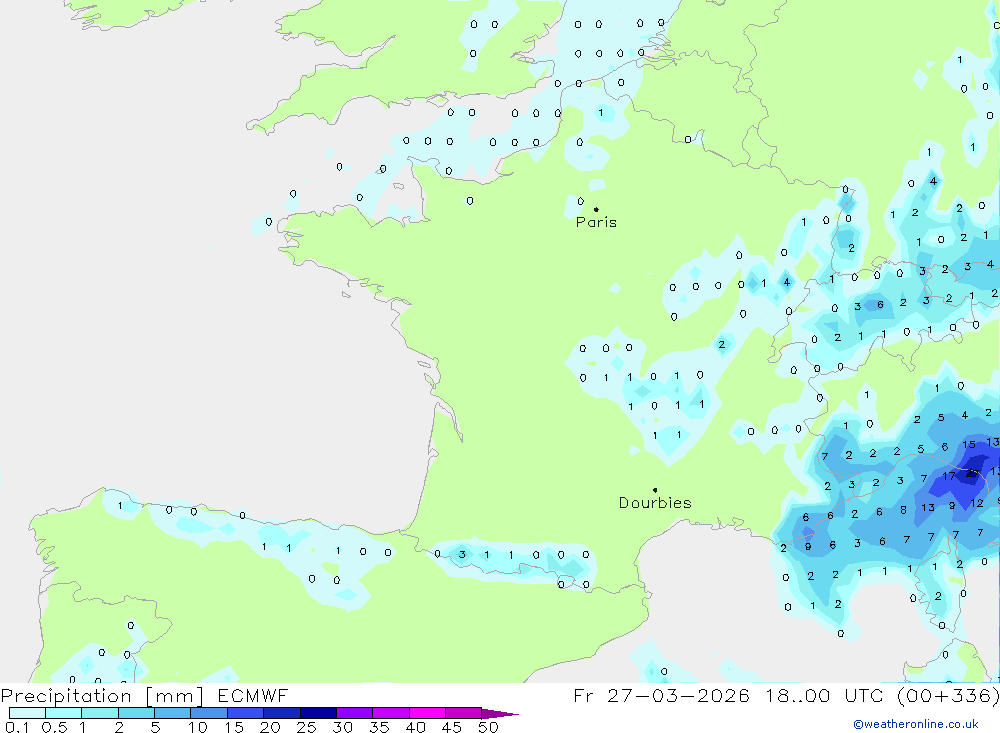The height and width of the screenshot is (733, 1000).
Task: Click the '20' legend scale label
Action: tap(270, 727)
